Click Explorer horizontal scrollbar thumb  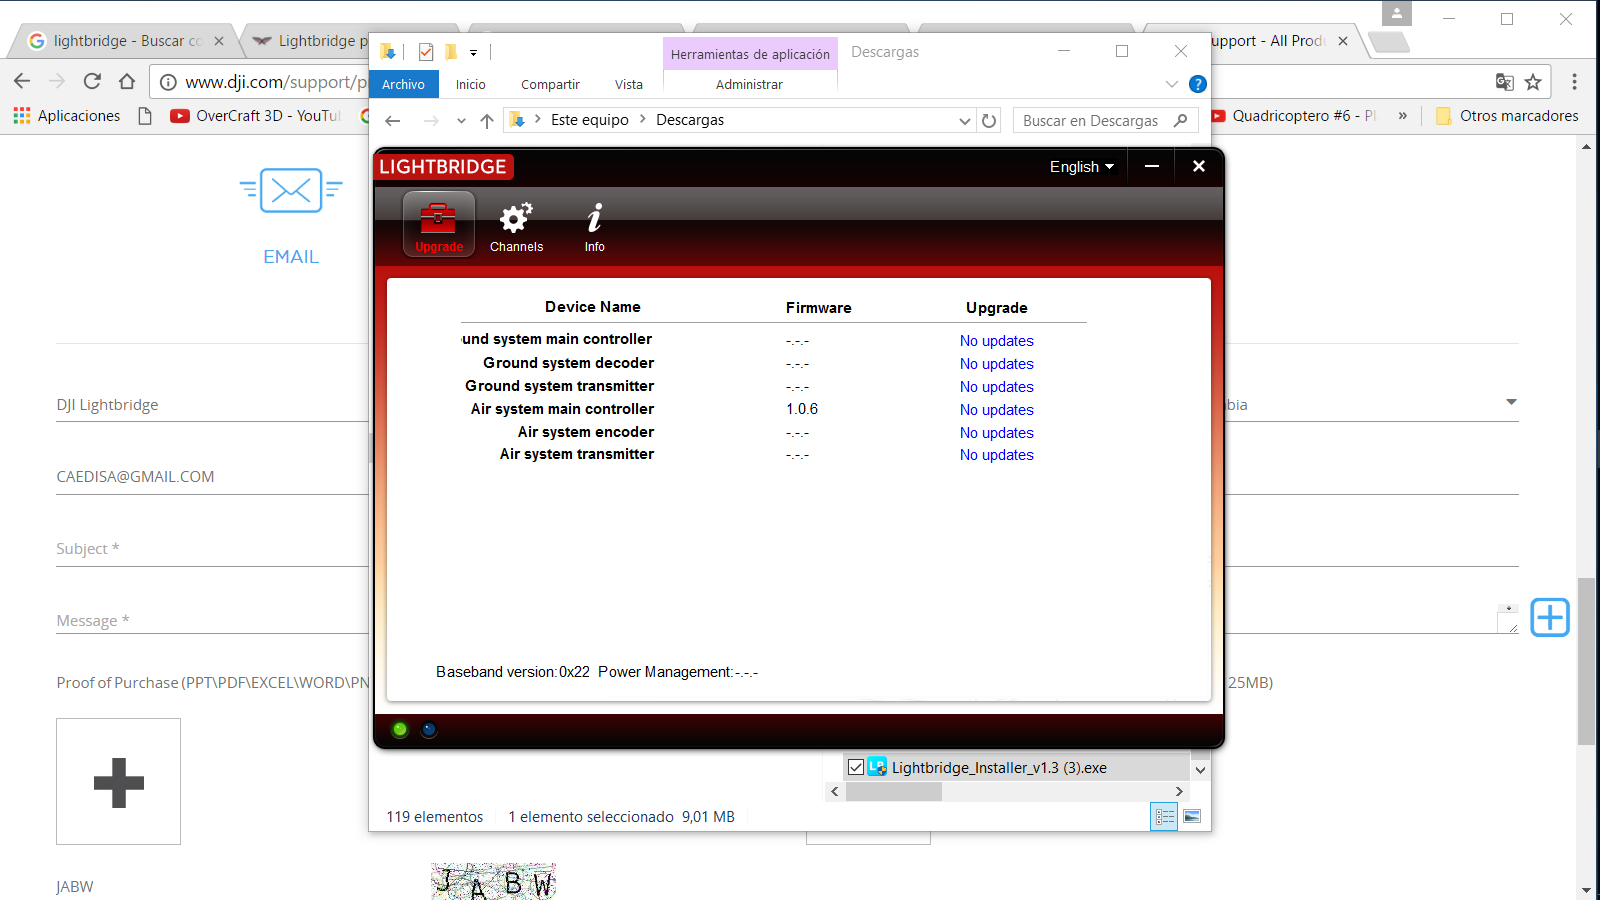[894, 791]
